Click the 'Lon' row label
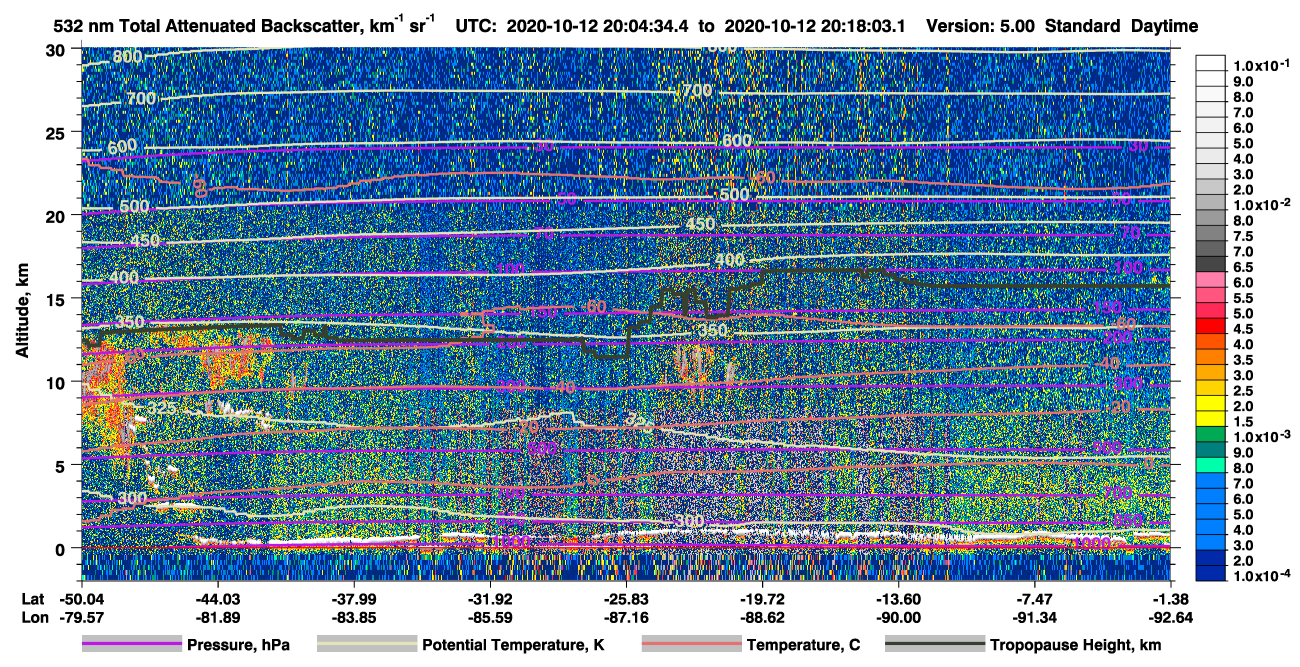This screenshot has height=667, width=1300. point(33,617)
